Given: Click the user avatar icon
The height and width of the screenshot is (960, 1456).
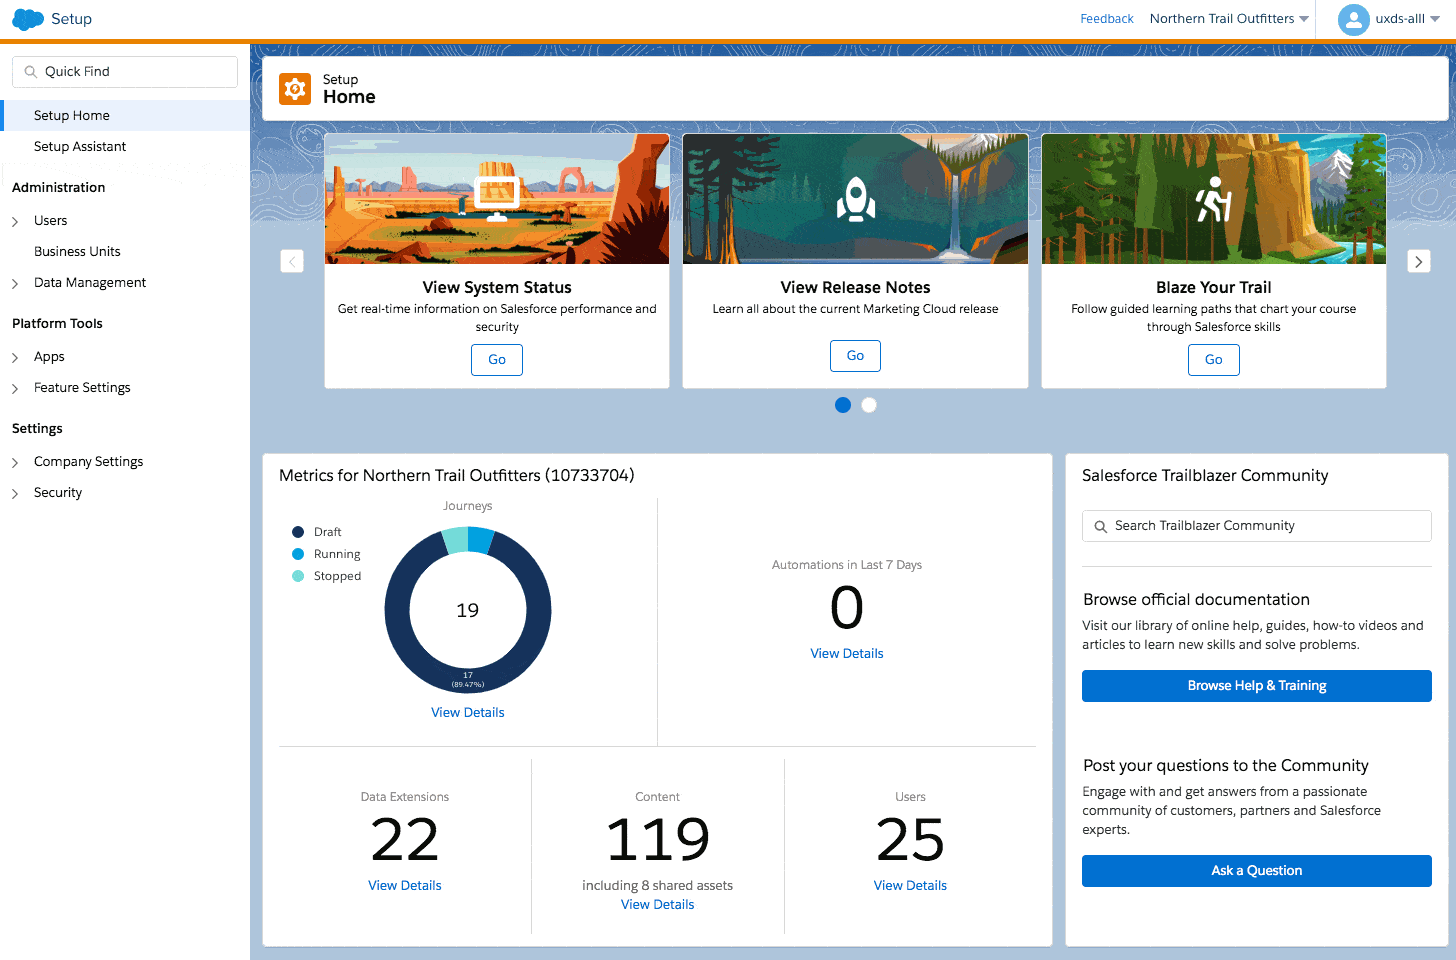Looking at the screenshot, I should [x=1353, y=19].
